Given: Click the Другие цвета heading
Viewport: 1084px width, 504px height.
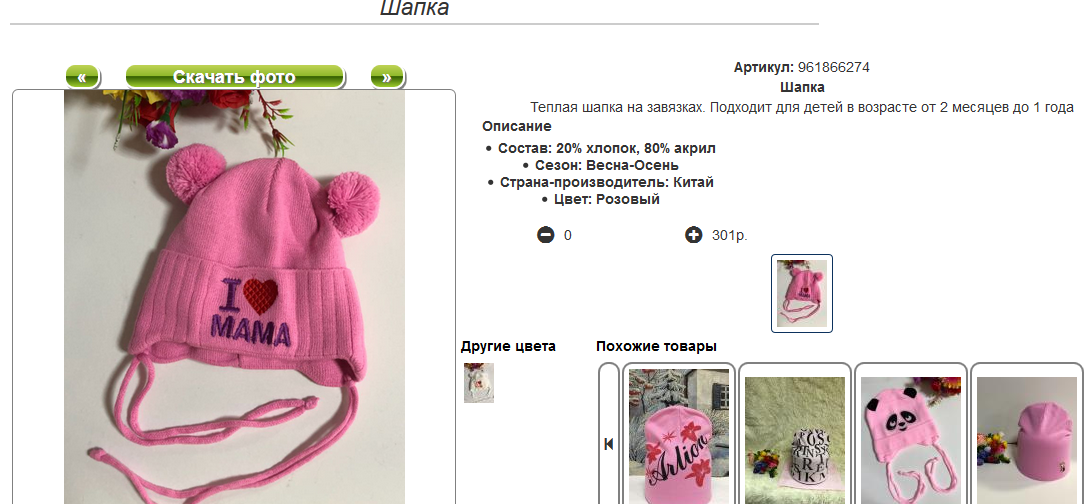Looking at the screenshot, I should point(508,346).
